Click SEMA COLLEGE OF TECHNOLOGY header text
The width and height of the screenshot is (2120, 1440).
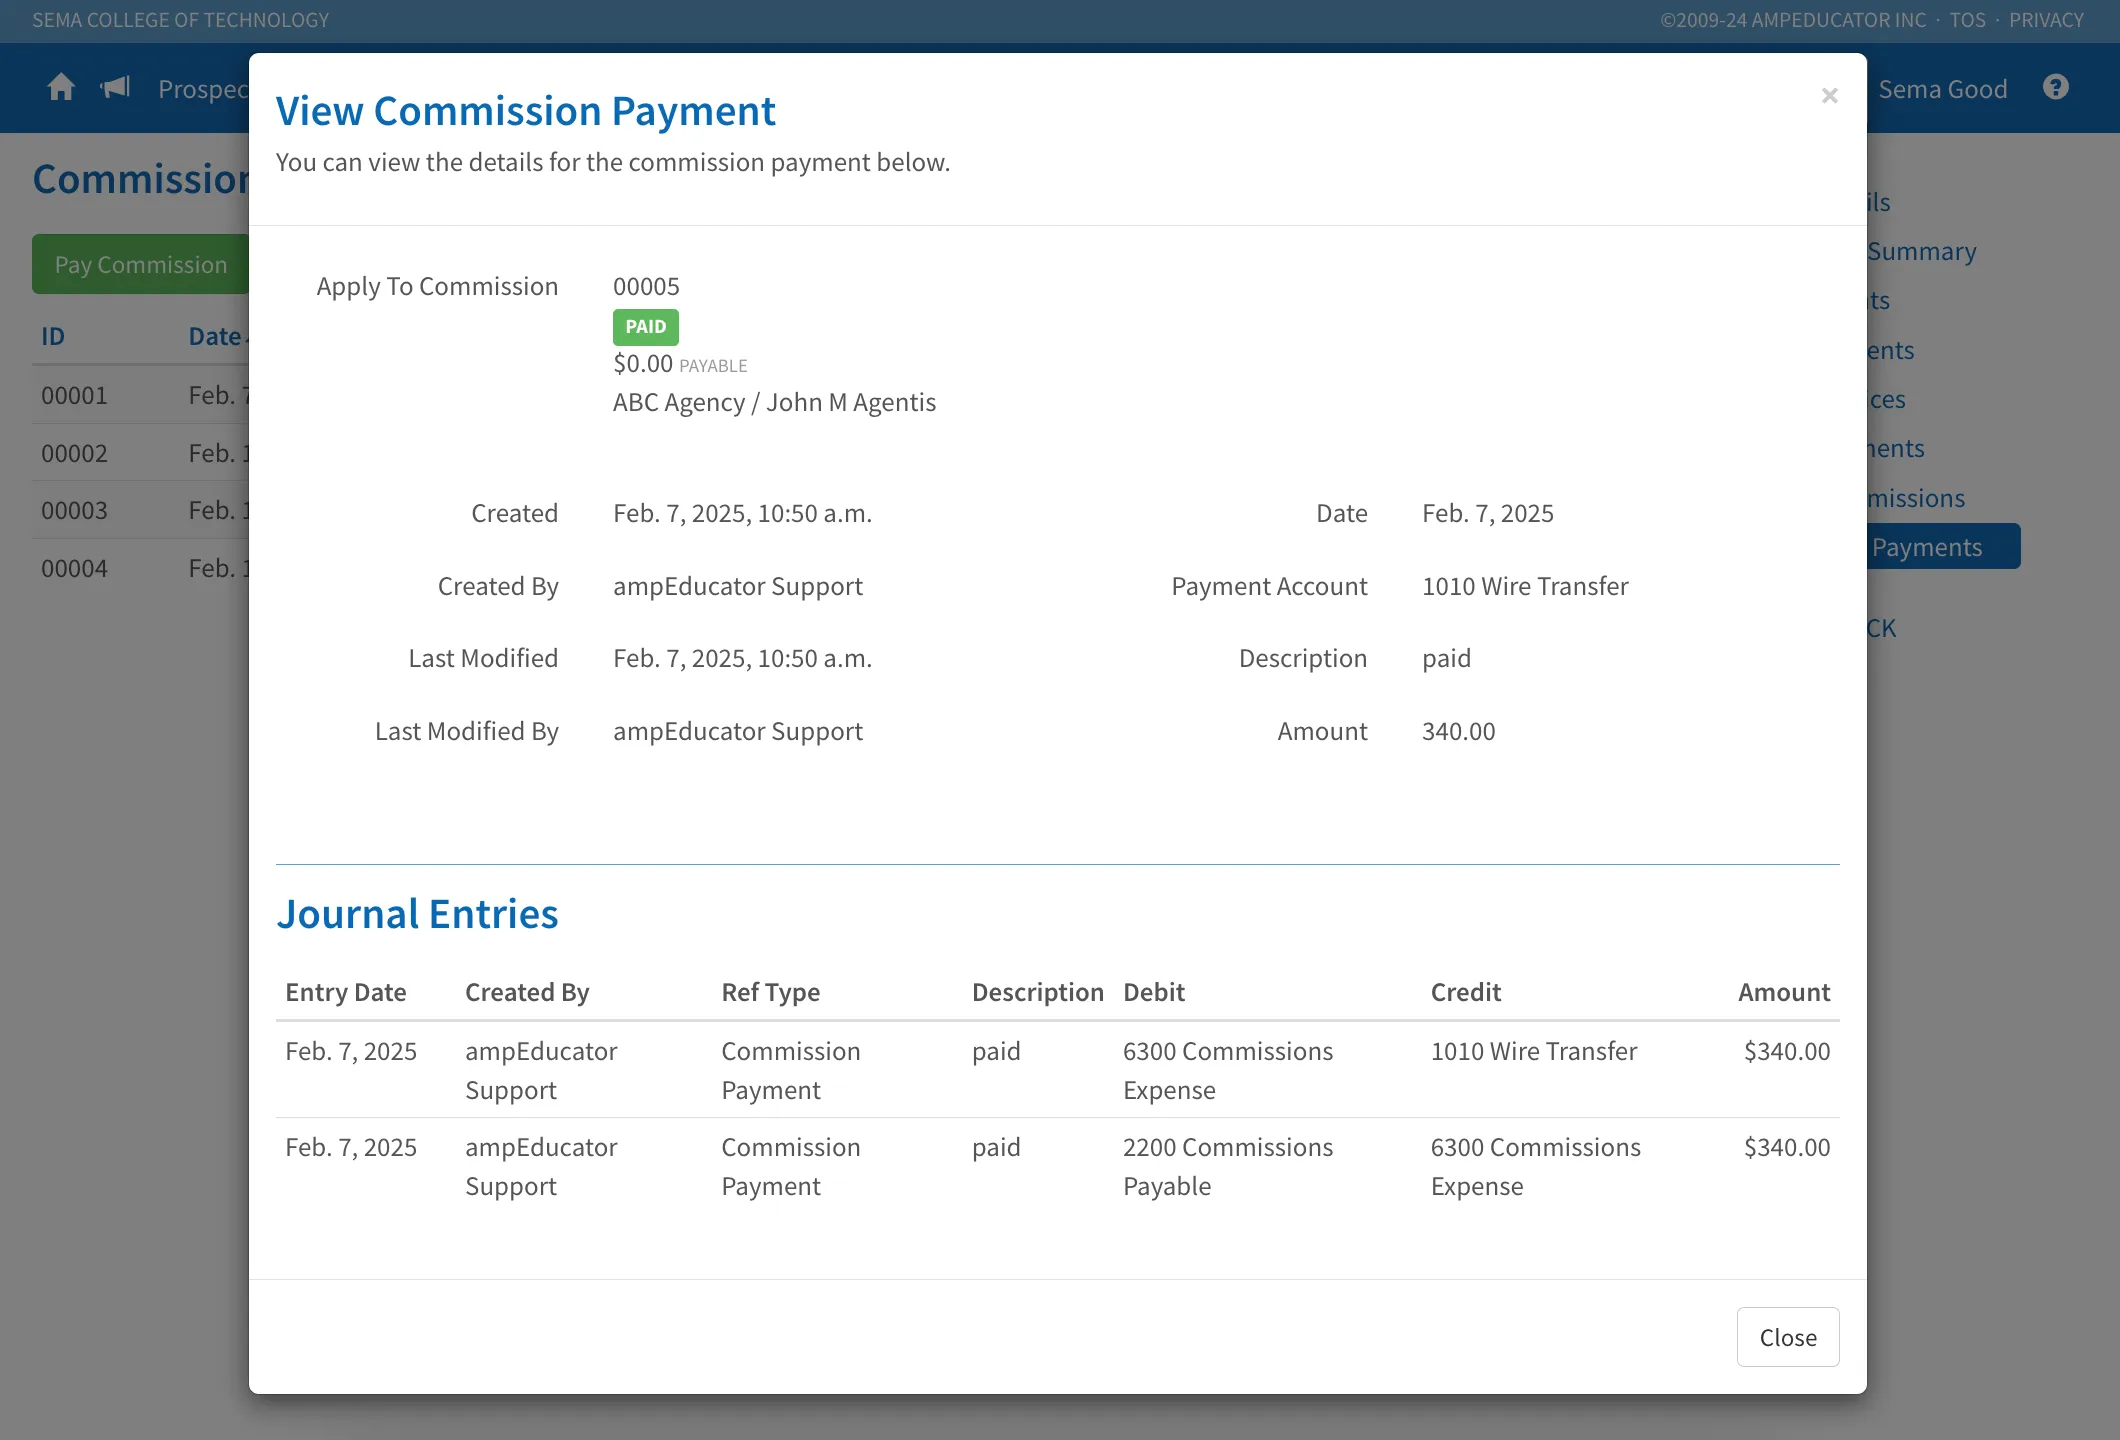pyautogui.click(x=180, y=20)
